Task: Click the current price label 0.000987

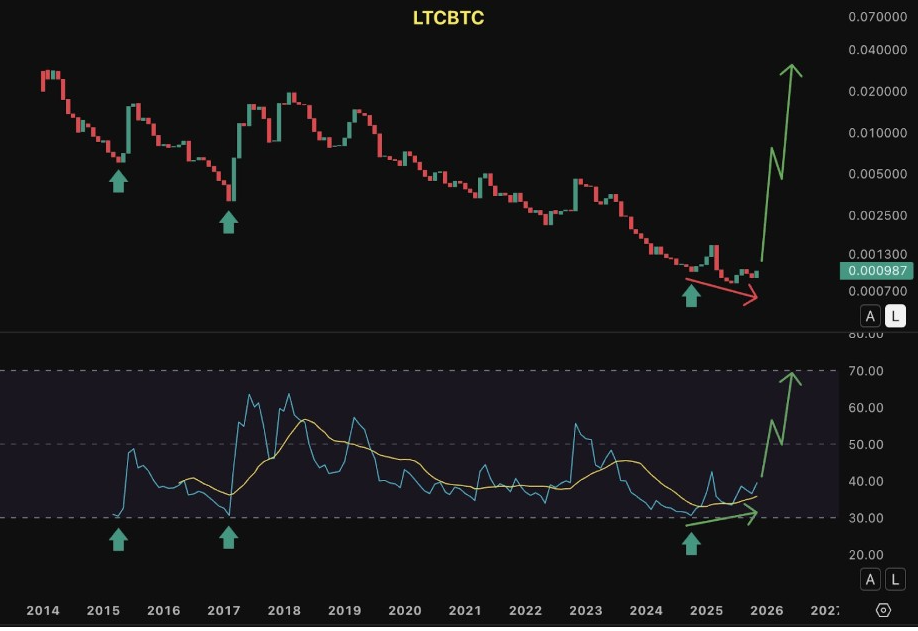Action: tap(876, 270)
